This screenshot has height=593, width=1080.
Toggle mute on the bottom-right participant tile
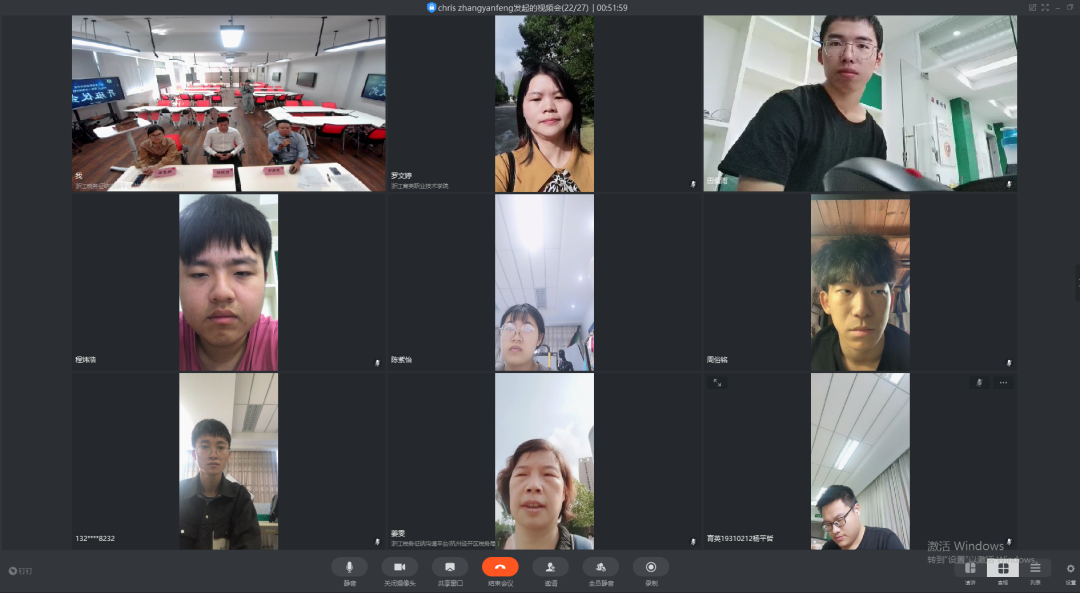pyautogui.click(x=979, y=382)
